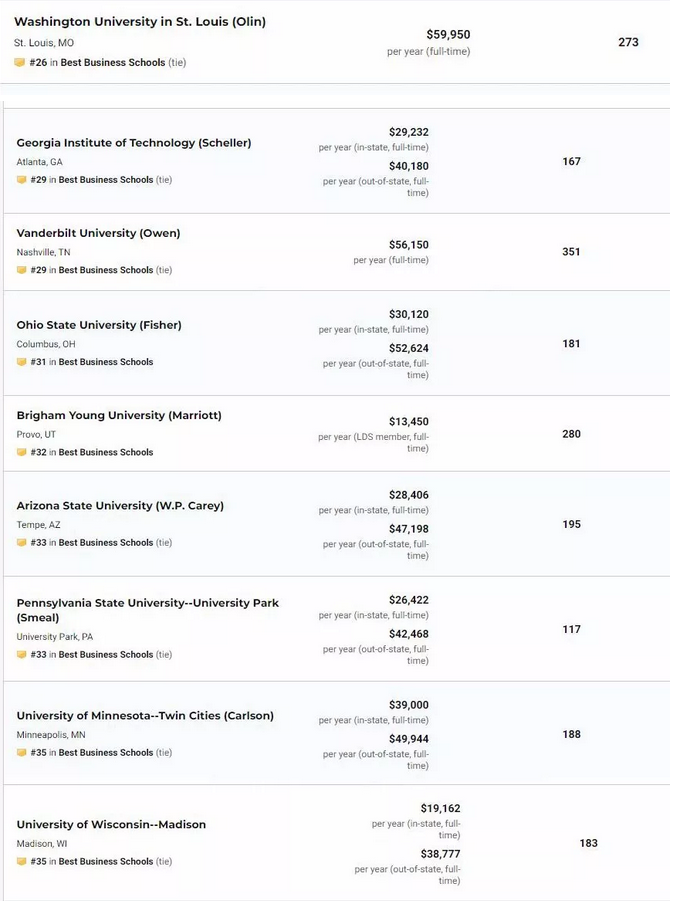This screenshot has height=901, width=676.
Task: Click Best Business Schools link under Brigham Young
Action: [106, 452]
